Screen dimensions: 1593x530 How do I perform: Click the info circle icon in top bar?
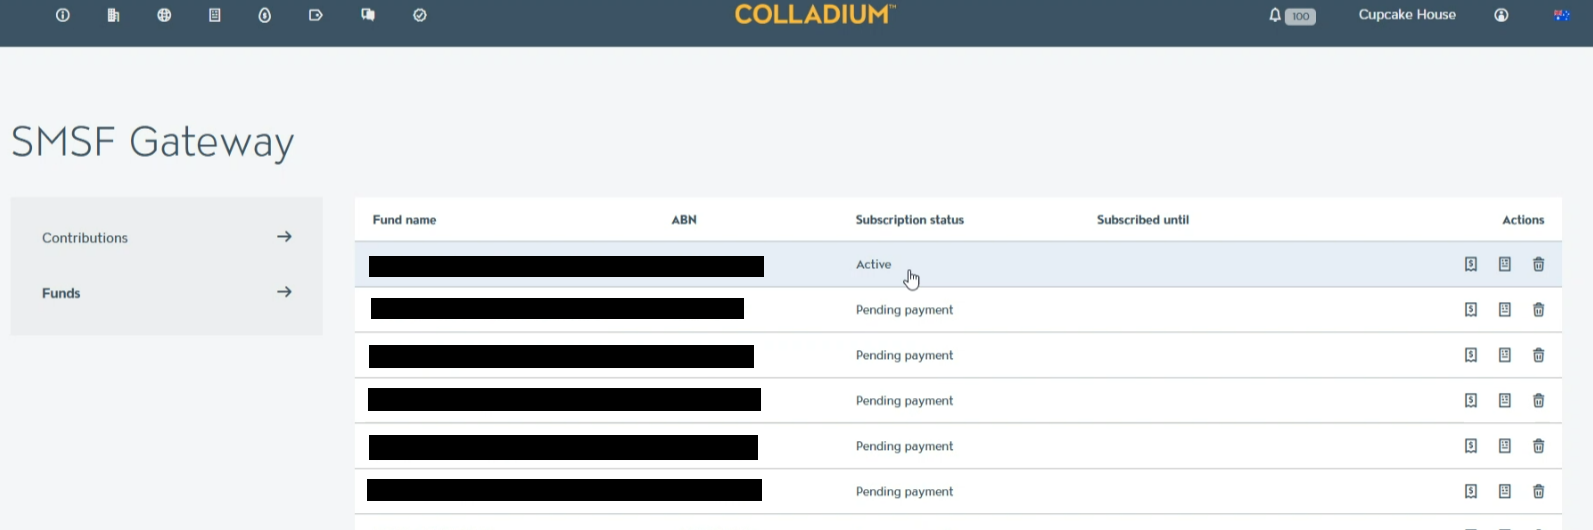[63, 15]
